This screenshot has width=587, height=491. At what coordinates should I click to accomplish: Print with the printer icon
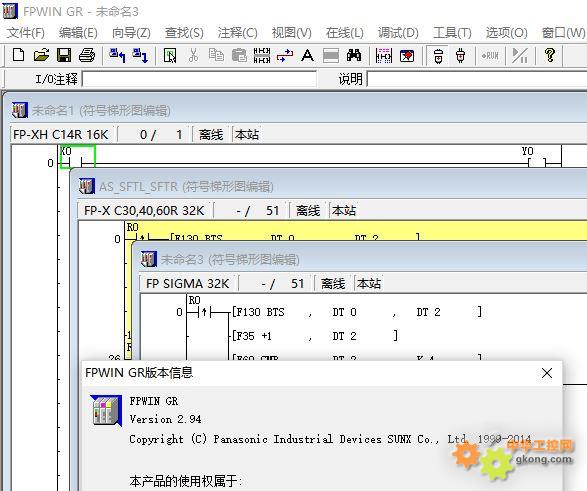pos(87,55)
